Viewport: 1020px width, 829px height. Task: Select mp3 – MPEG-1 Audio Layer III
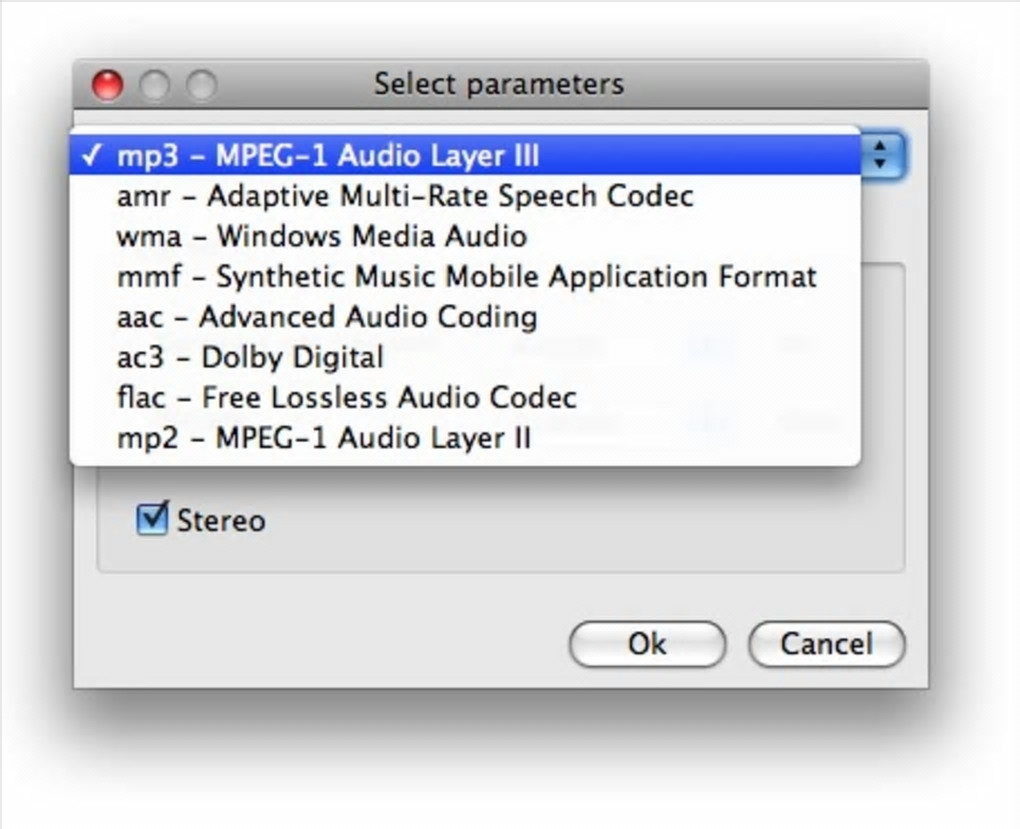328,156
